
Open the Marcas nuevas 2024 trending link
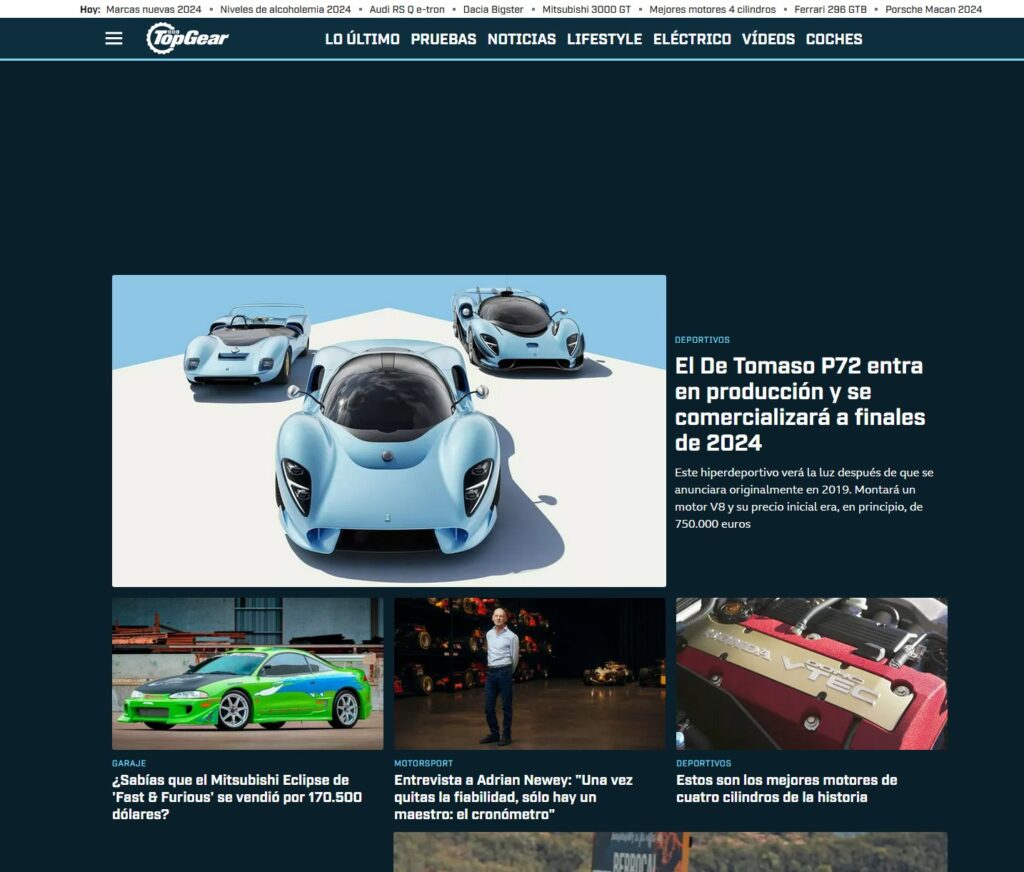(153, 9)
